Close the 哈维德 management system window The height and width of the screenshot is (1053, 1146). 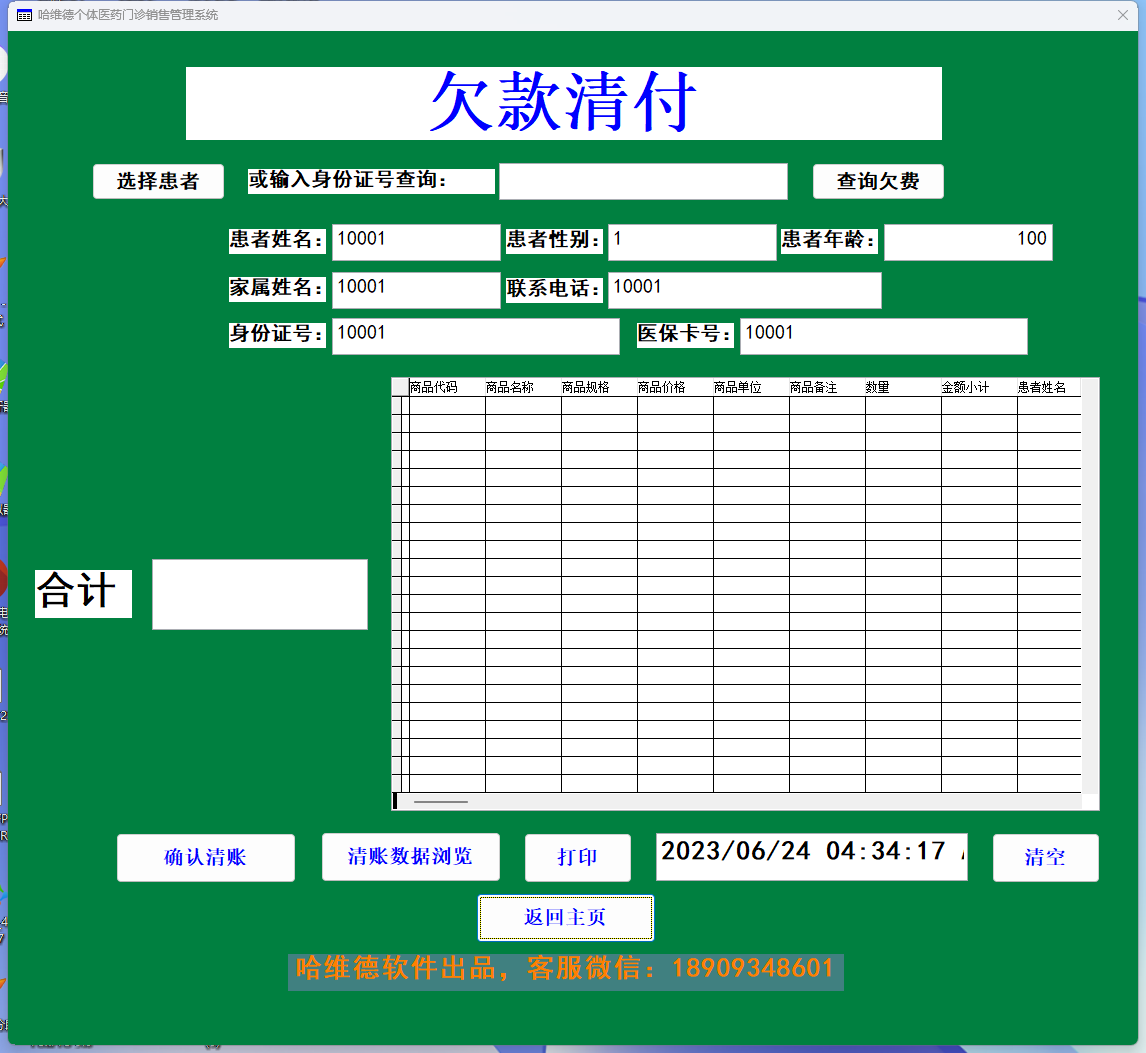click(x=1123, y=15)
